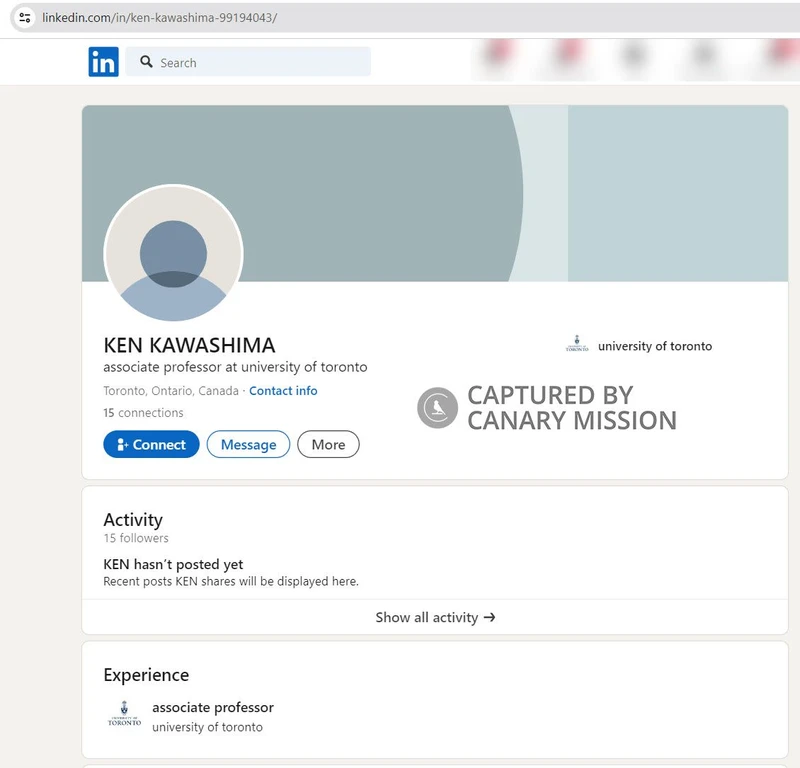
Task: Open the More actions button
Action: pyautogui.click(x=329, y=444)
